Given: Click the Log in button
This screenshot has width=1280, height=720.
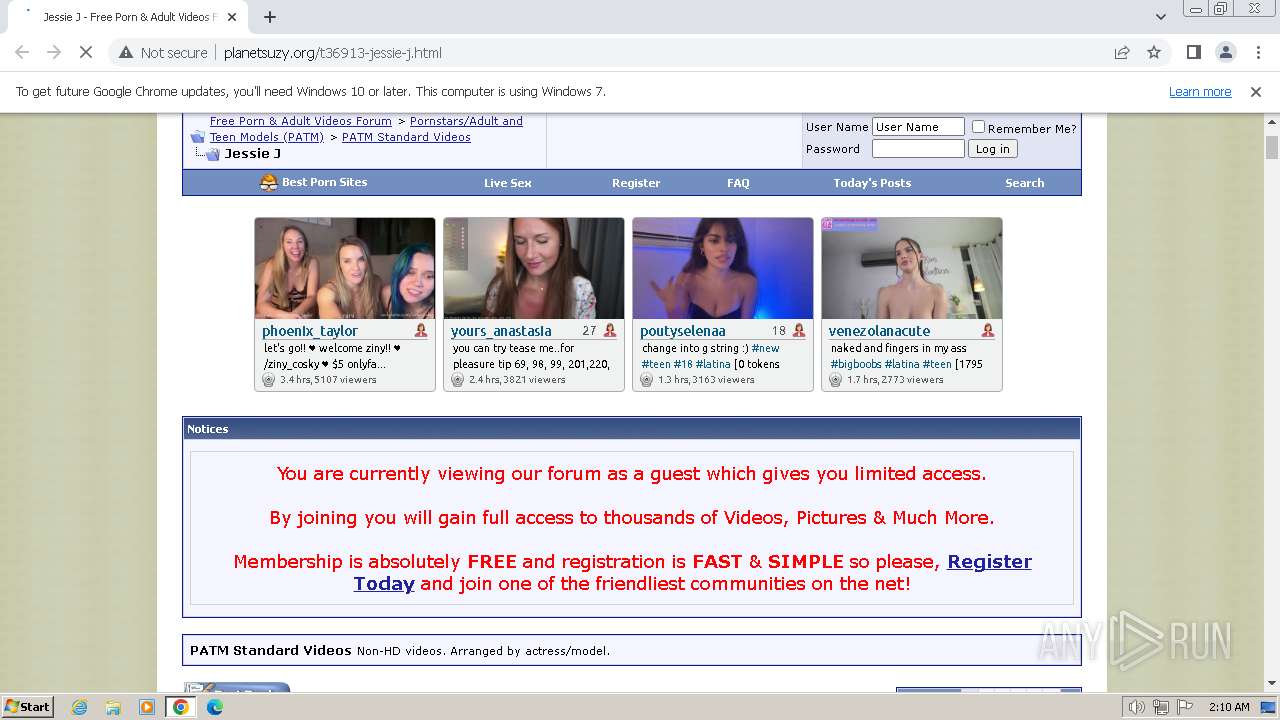Looking at the screenshot, I should click(993, 149).
